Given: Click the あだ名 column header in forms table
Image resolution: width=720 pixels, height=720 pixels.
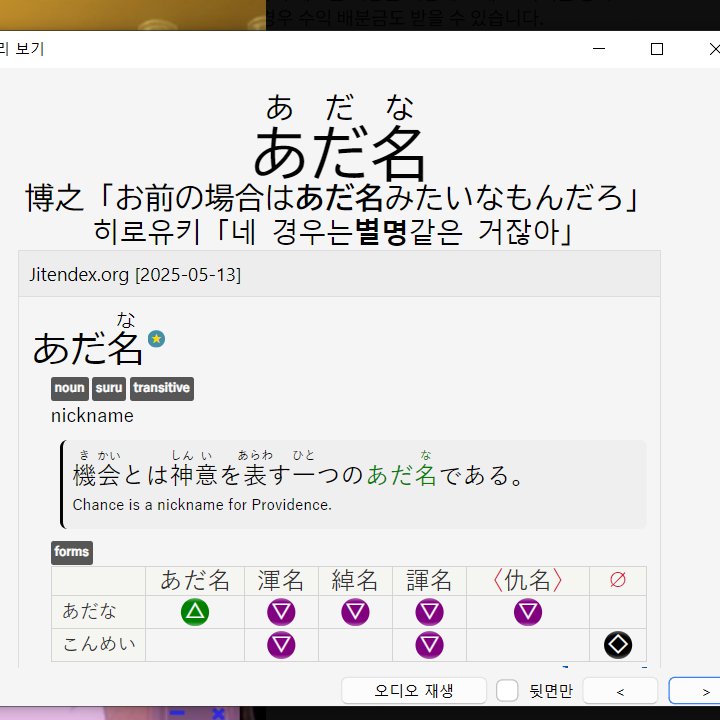Looking at the screenshot, I should coord(195,580).
